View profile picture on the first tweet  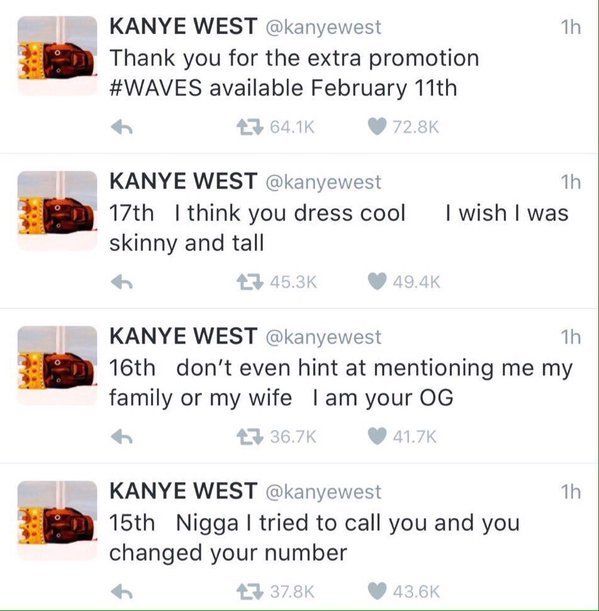click(x=57, y=55)
